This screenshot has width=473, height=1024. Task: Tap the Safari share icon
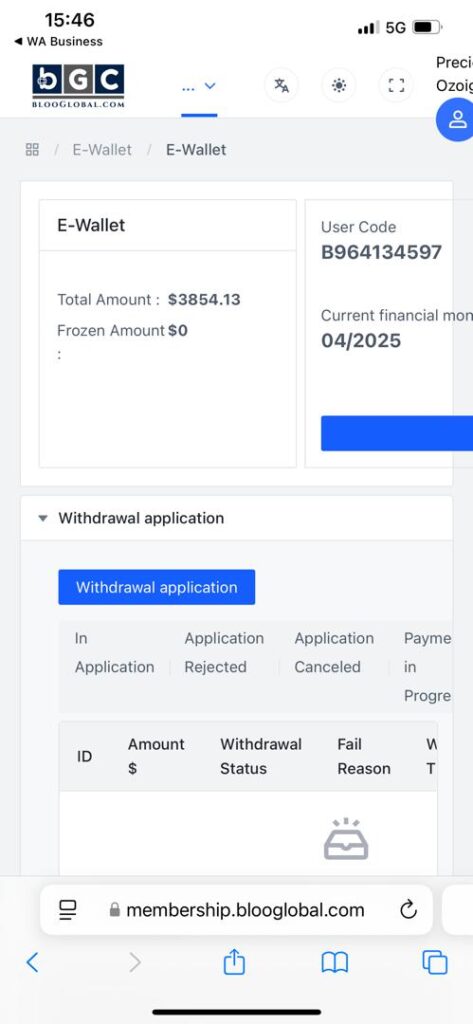click(234, 962)
